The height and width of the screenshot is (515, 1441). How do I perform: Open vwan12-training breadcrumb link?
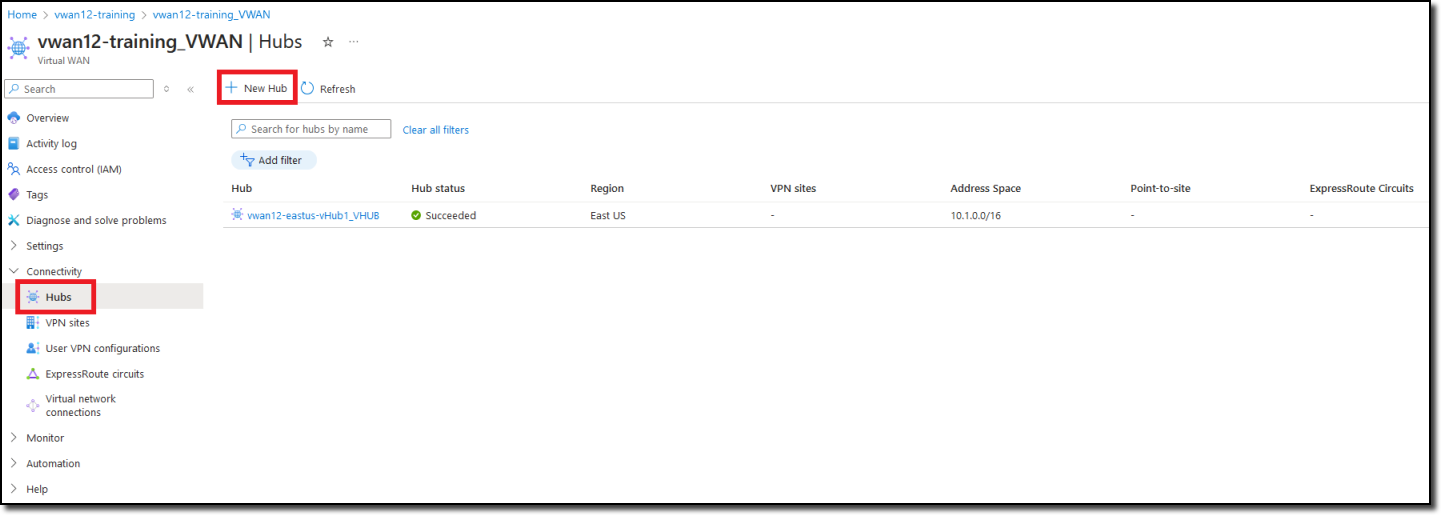point(94,15)
